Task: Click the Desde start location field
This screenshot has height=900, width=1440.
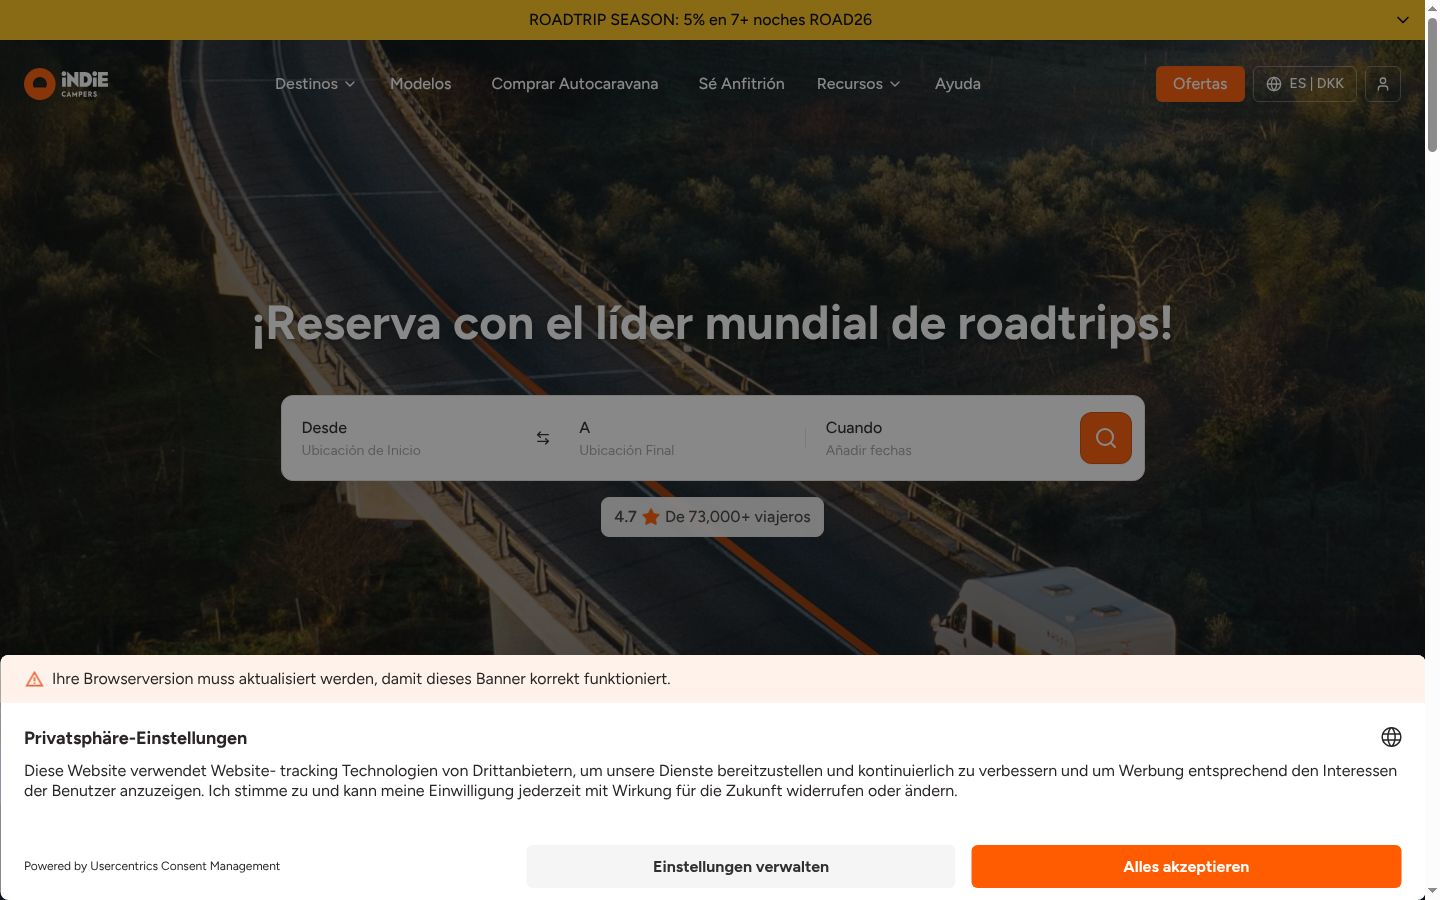Action: point(410,438)
